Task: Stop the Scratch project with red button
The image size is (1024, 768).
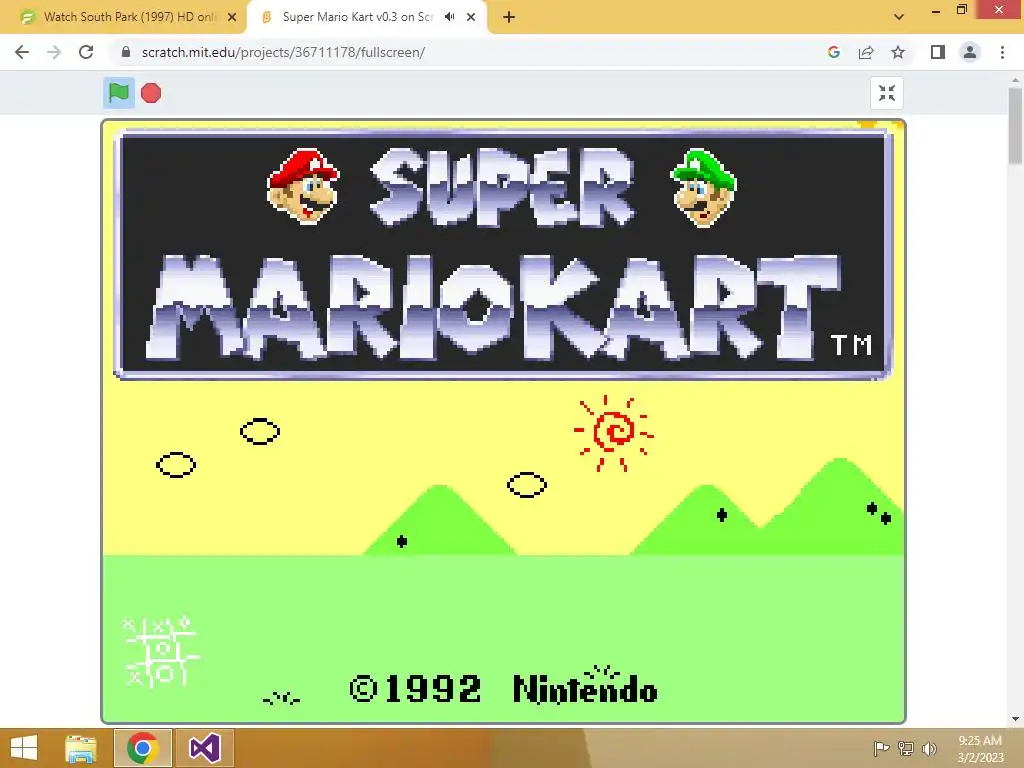Action: (x=151, y=93)
